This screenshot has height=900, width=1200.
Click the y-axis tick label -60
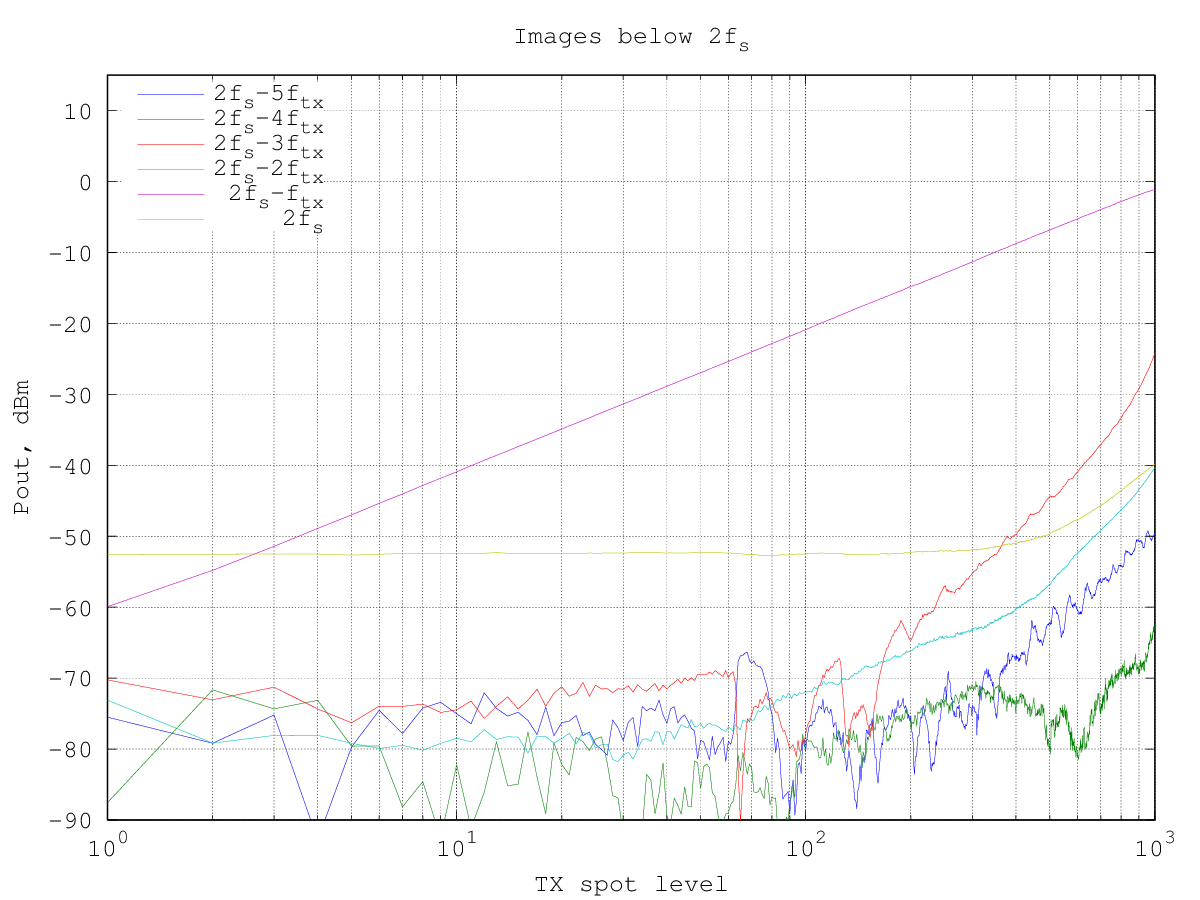pos(72,608)
